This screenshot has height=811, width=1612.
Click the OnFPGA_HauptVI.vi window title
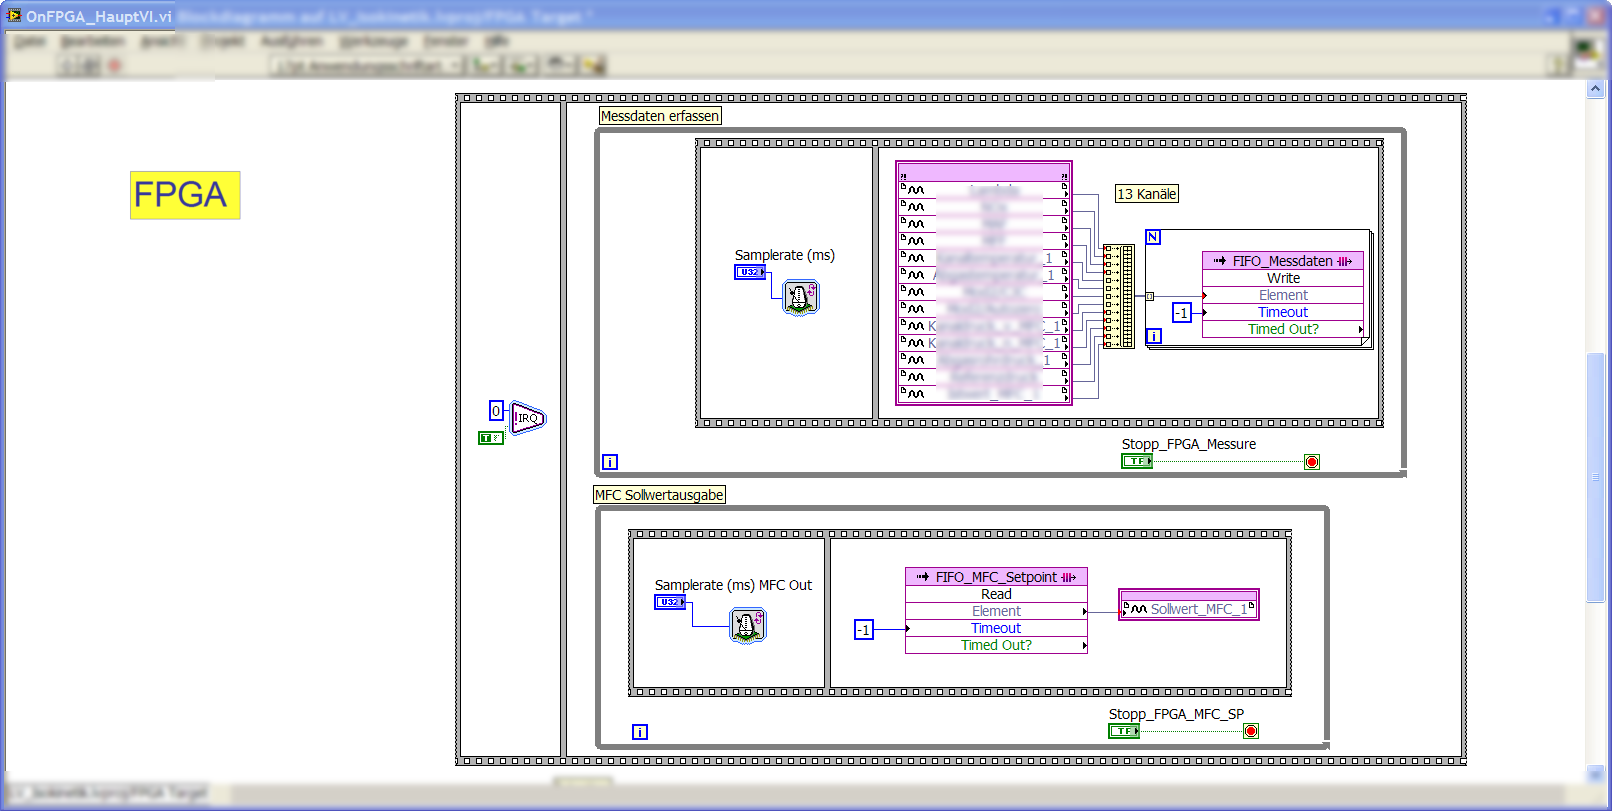(99, 16)
